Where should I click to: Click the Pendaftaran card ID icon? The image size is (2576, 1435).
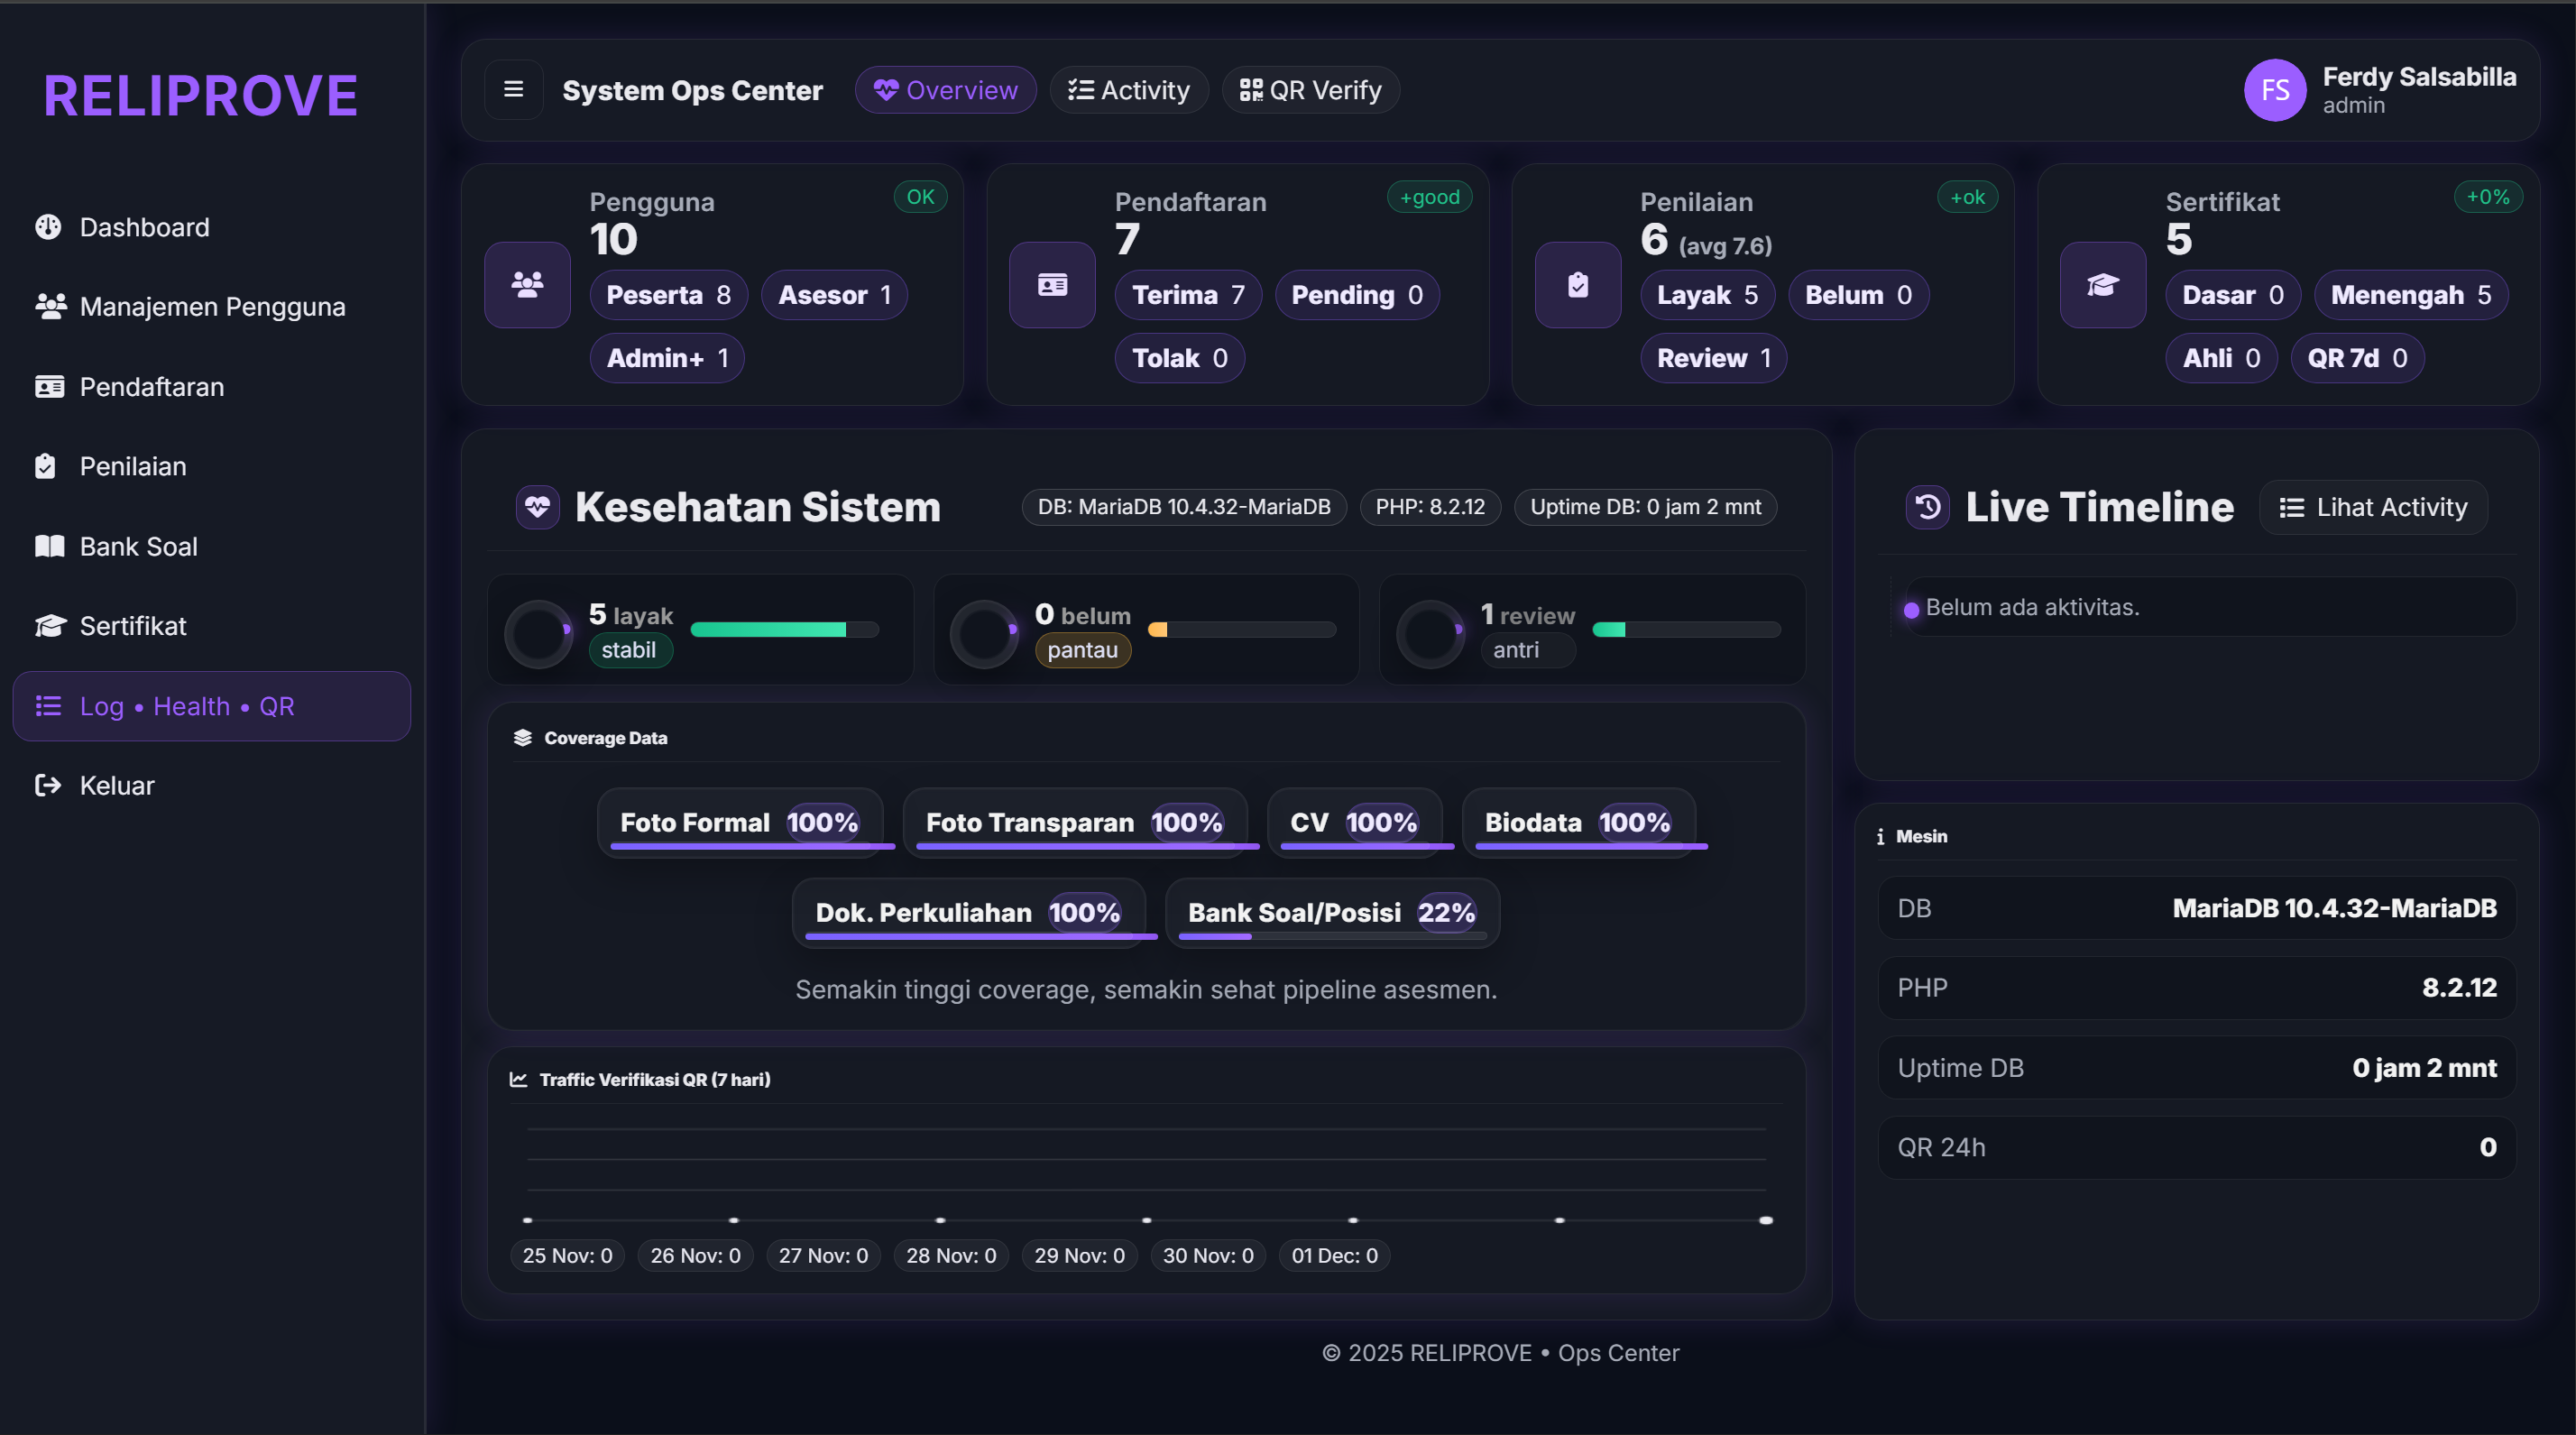coord(1052,285)
